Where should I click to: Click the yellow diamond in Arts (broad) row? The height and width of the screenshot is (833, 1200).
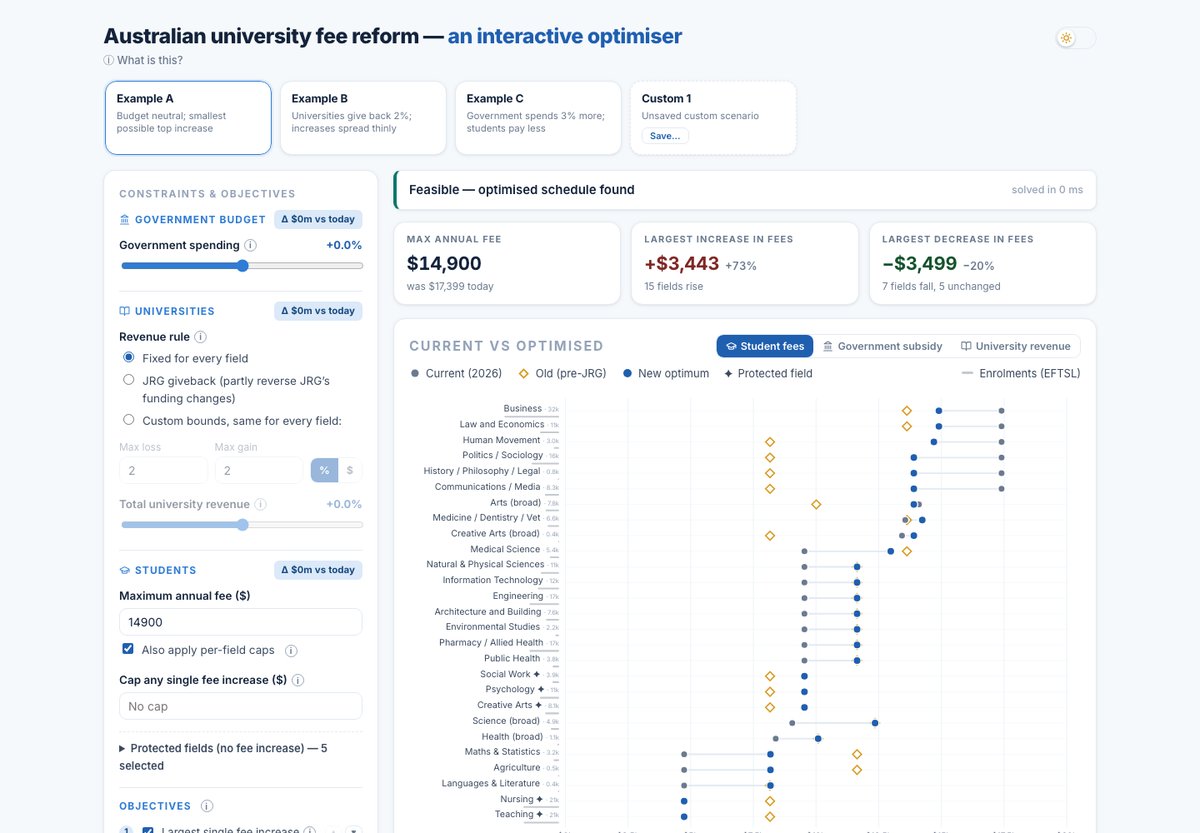click(x=816, y=504)
